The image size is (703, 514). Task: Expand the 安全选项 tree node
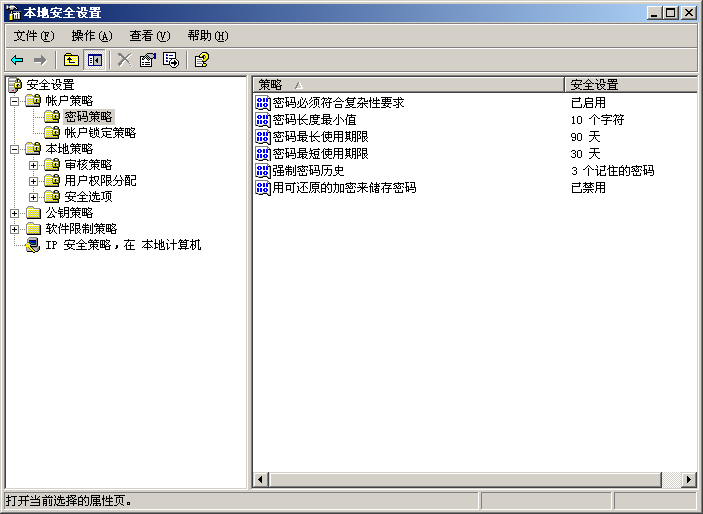(33, 197)
